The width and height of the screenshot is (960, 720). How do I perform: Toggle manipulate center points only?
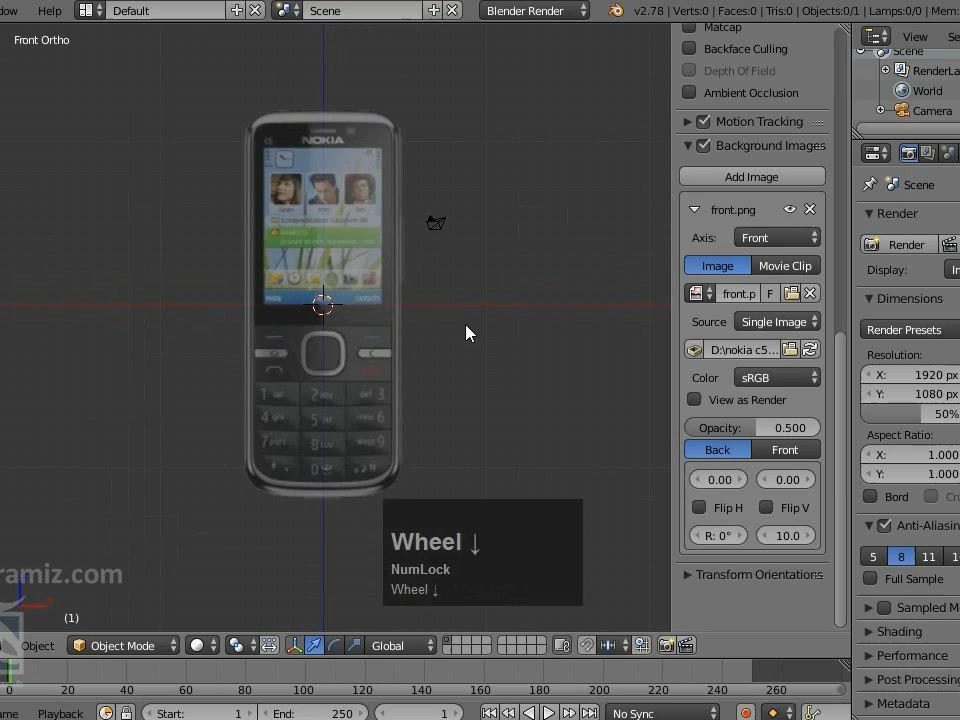[269, 645]
